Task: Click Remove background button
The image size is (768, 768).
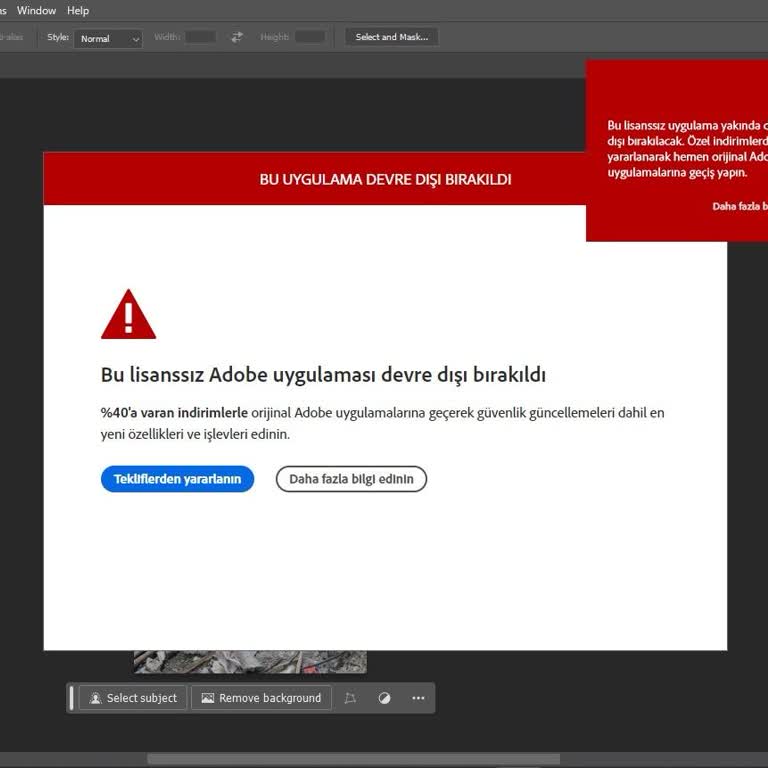Action: tap(262, 698)
